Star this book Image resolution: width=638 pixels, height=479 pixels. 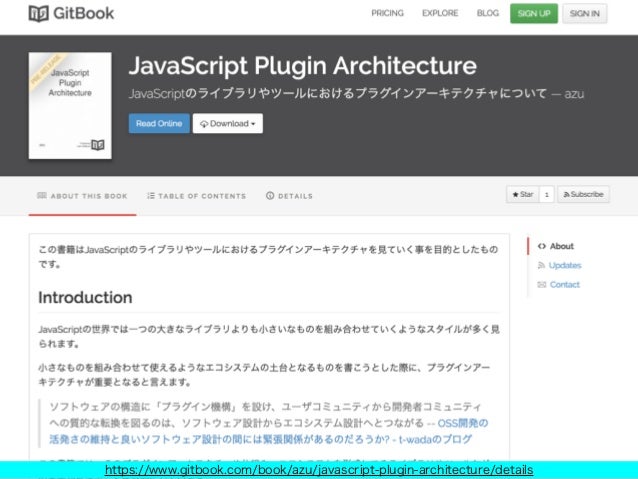pyautogui.click(x=523, y=194)
